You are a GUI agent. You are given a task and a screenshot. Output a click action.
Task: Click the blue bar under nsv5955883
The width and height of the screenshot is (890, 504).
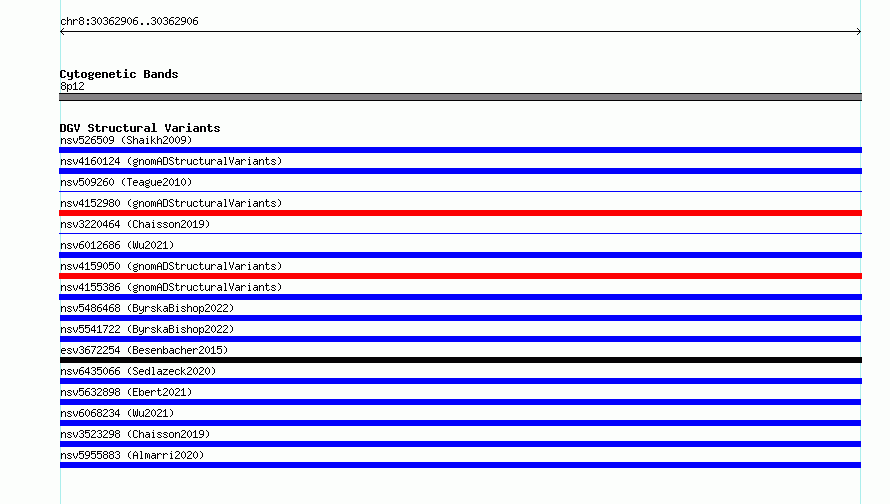point(460,465)
